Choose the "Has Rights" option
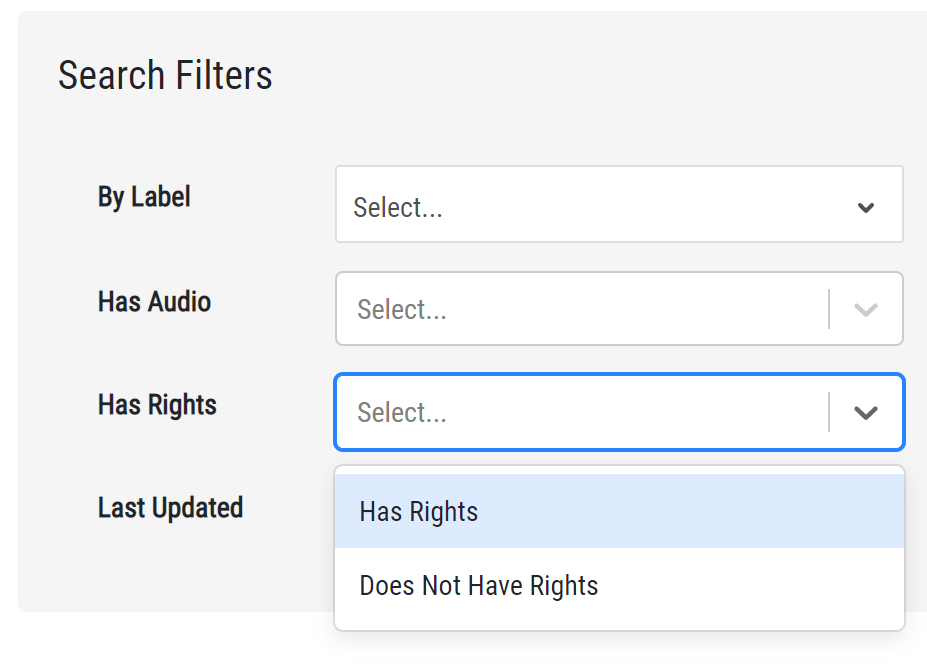The width and height of the screenshot is (927, 665). pyautogui.click(x=419, y=512)
